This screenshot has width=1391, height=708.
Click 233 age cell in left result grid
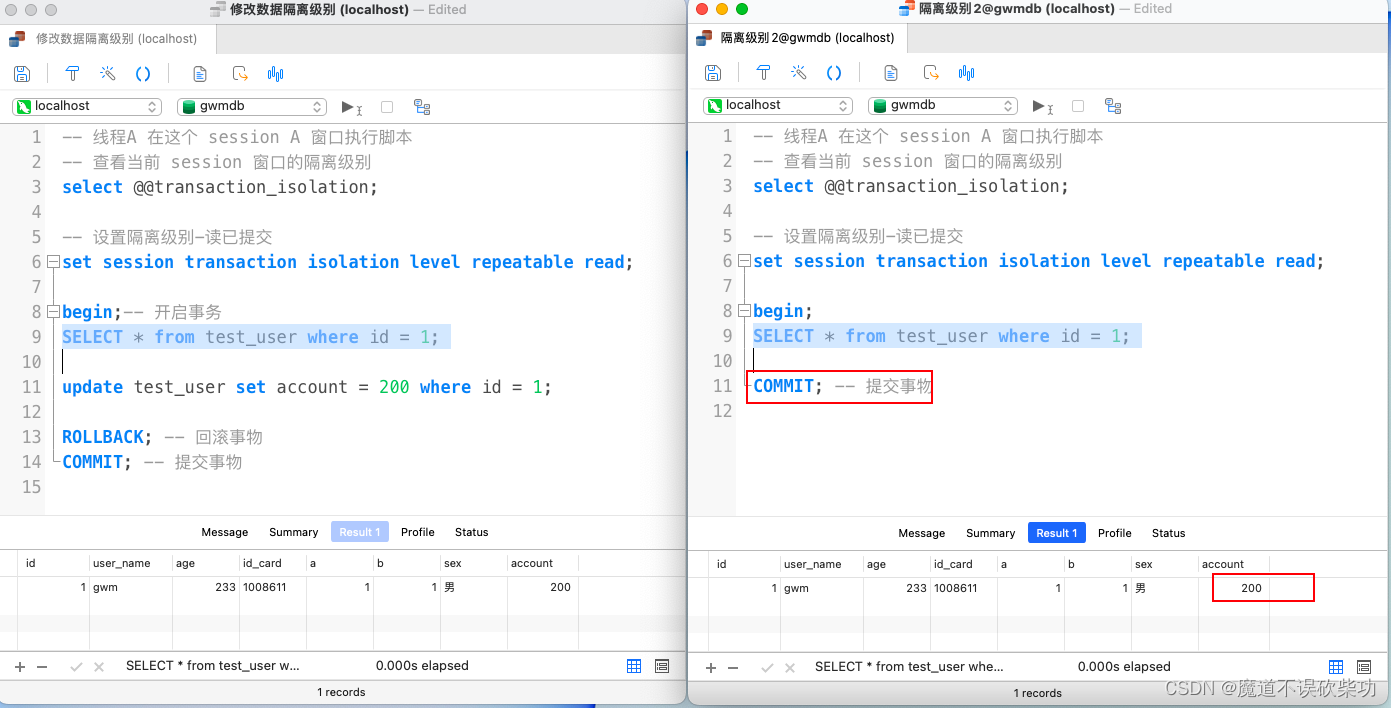coord(206,587)
